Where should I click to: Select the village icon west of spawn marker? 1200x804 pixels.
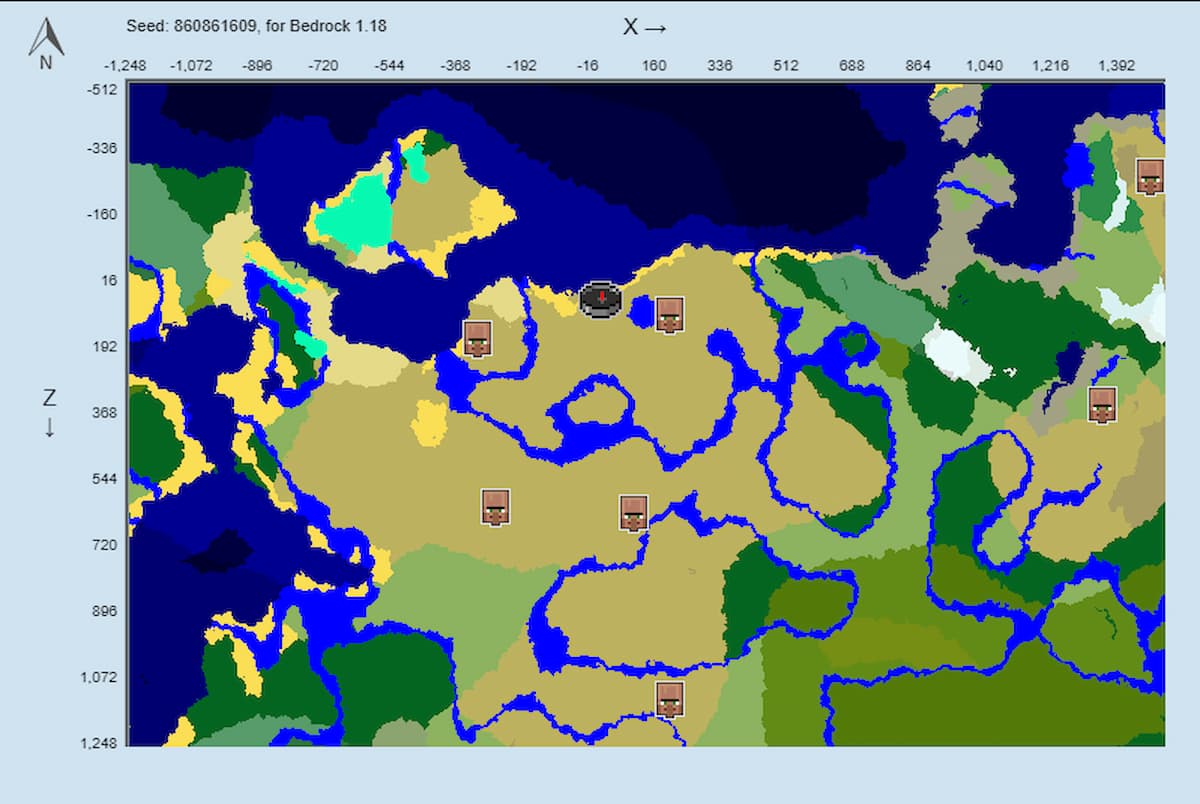pyautogui.click(x=478, y=339)
